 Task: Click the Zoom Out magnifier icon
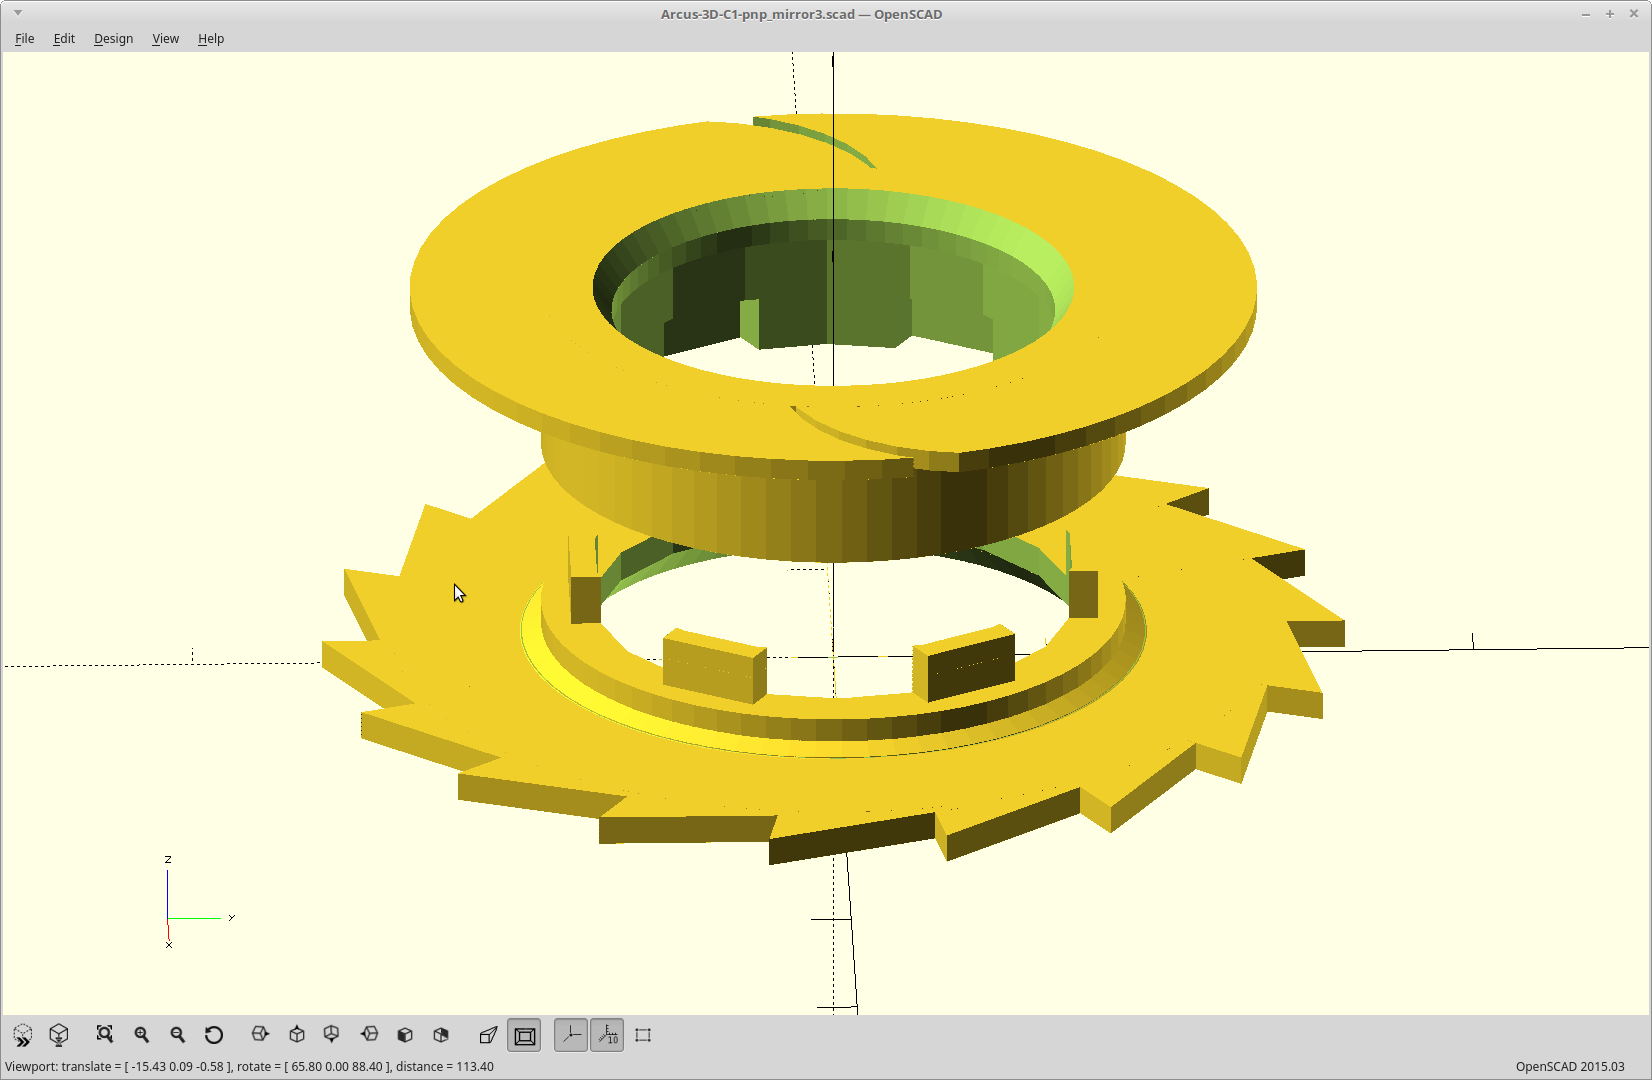coord(178,1035)
